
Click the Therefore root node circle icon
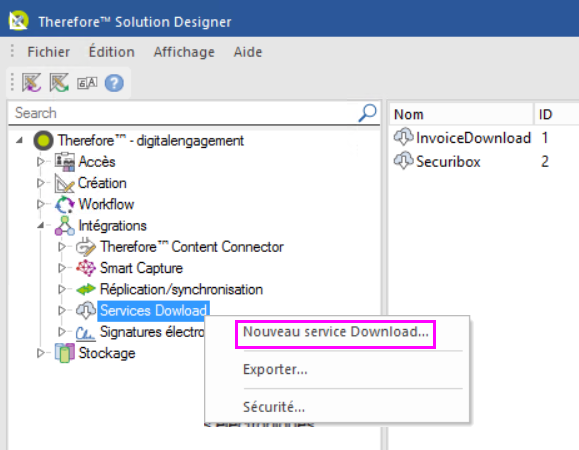coord(44,141)
